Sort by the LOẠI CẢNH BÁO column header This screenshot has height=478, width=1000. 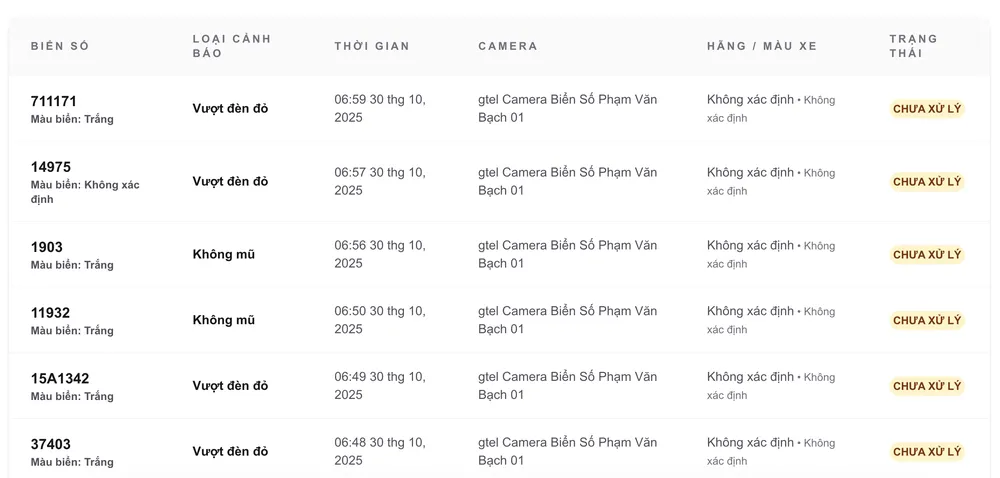232,46
